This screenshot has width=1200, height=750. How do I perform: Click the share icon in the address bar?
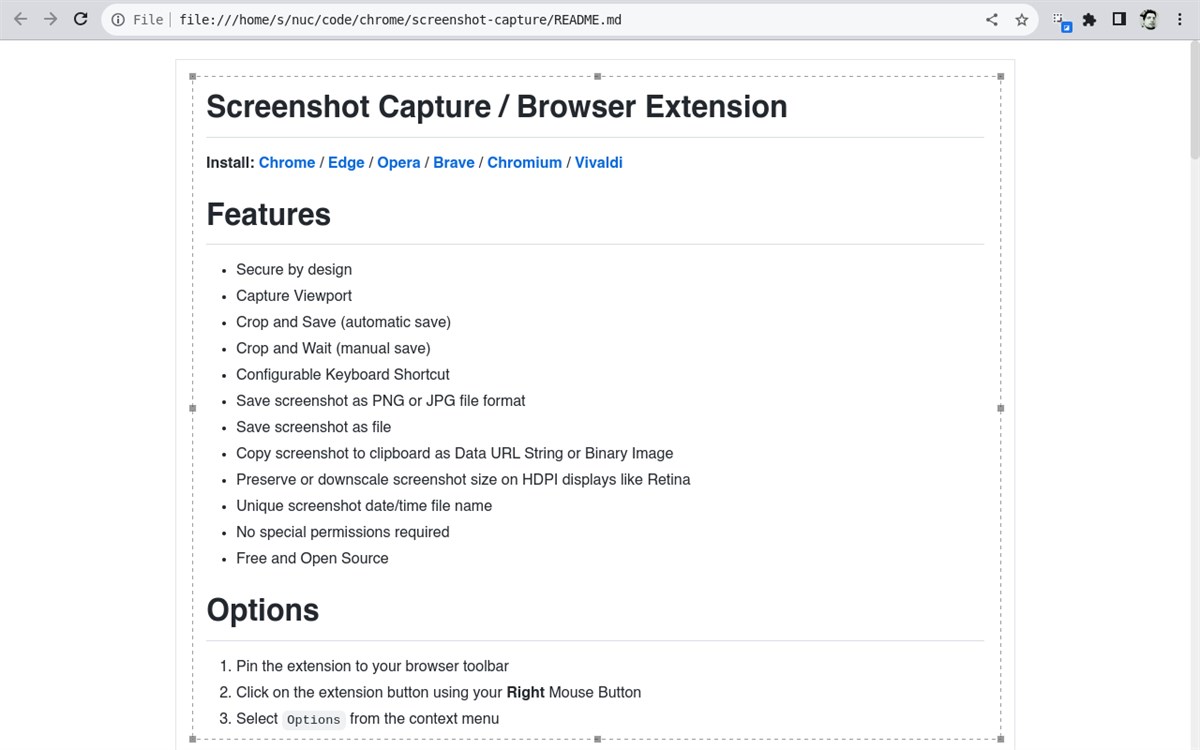point(991,19)
